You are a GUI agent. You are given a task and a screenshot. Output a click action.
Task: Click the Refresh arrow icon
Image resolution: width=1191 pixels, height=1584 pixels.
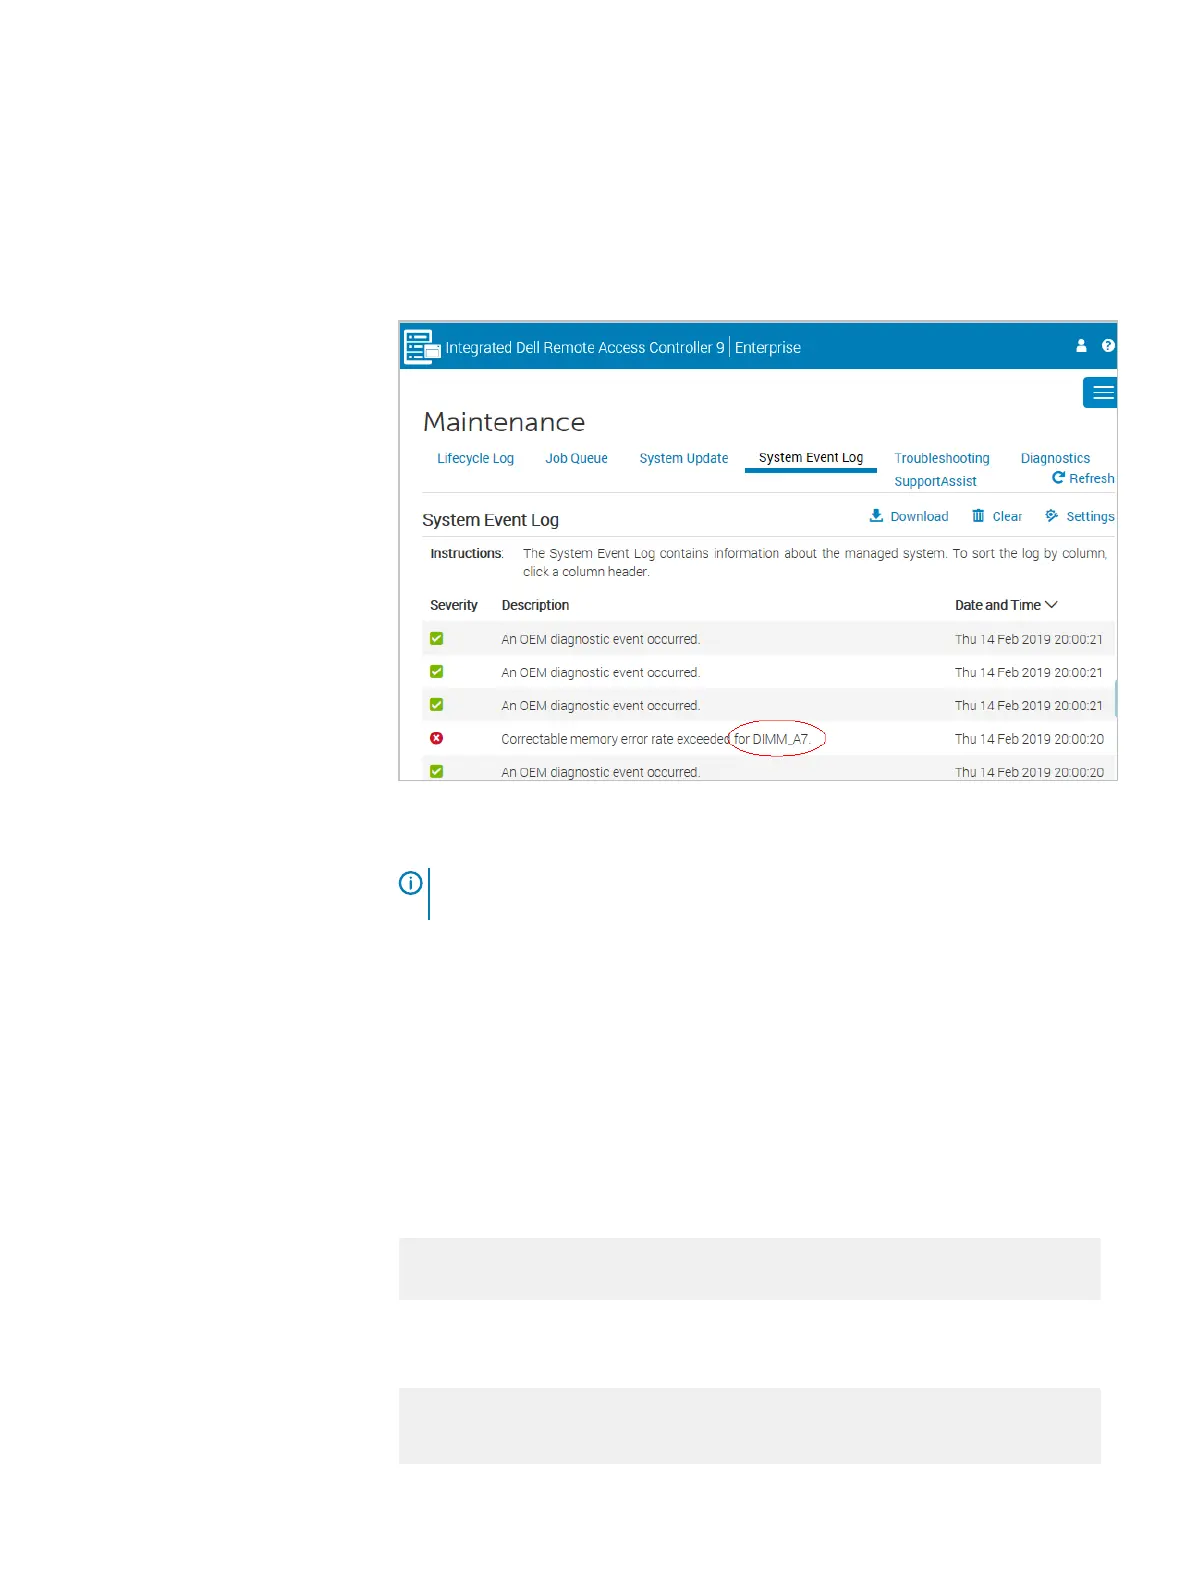tap(1058, 478)
